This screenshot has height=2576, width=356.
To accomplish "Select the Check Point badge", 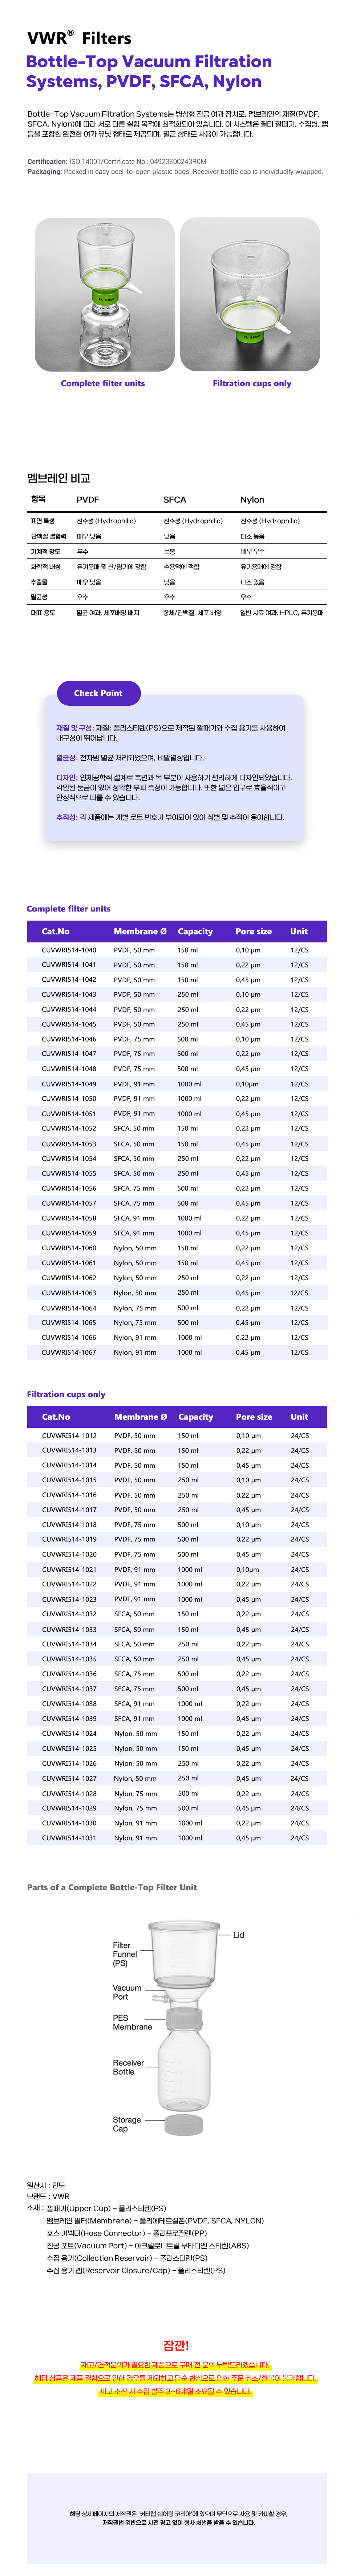I will [98, 692].
